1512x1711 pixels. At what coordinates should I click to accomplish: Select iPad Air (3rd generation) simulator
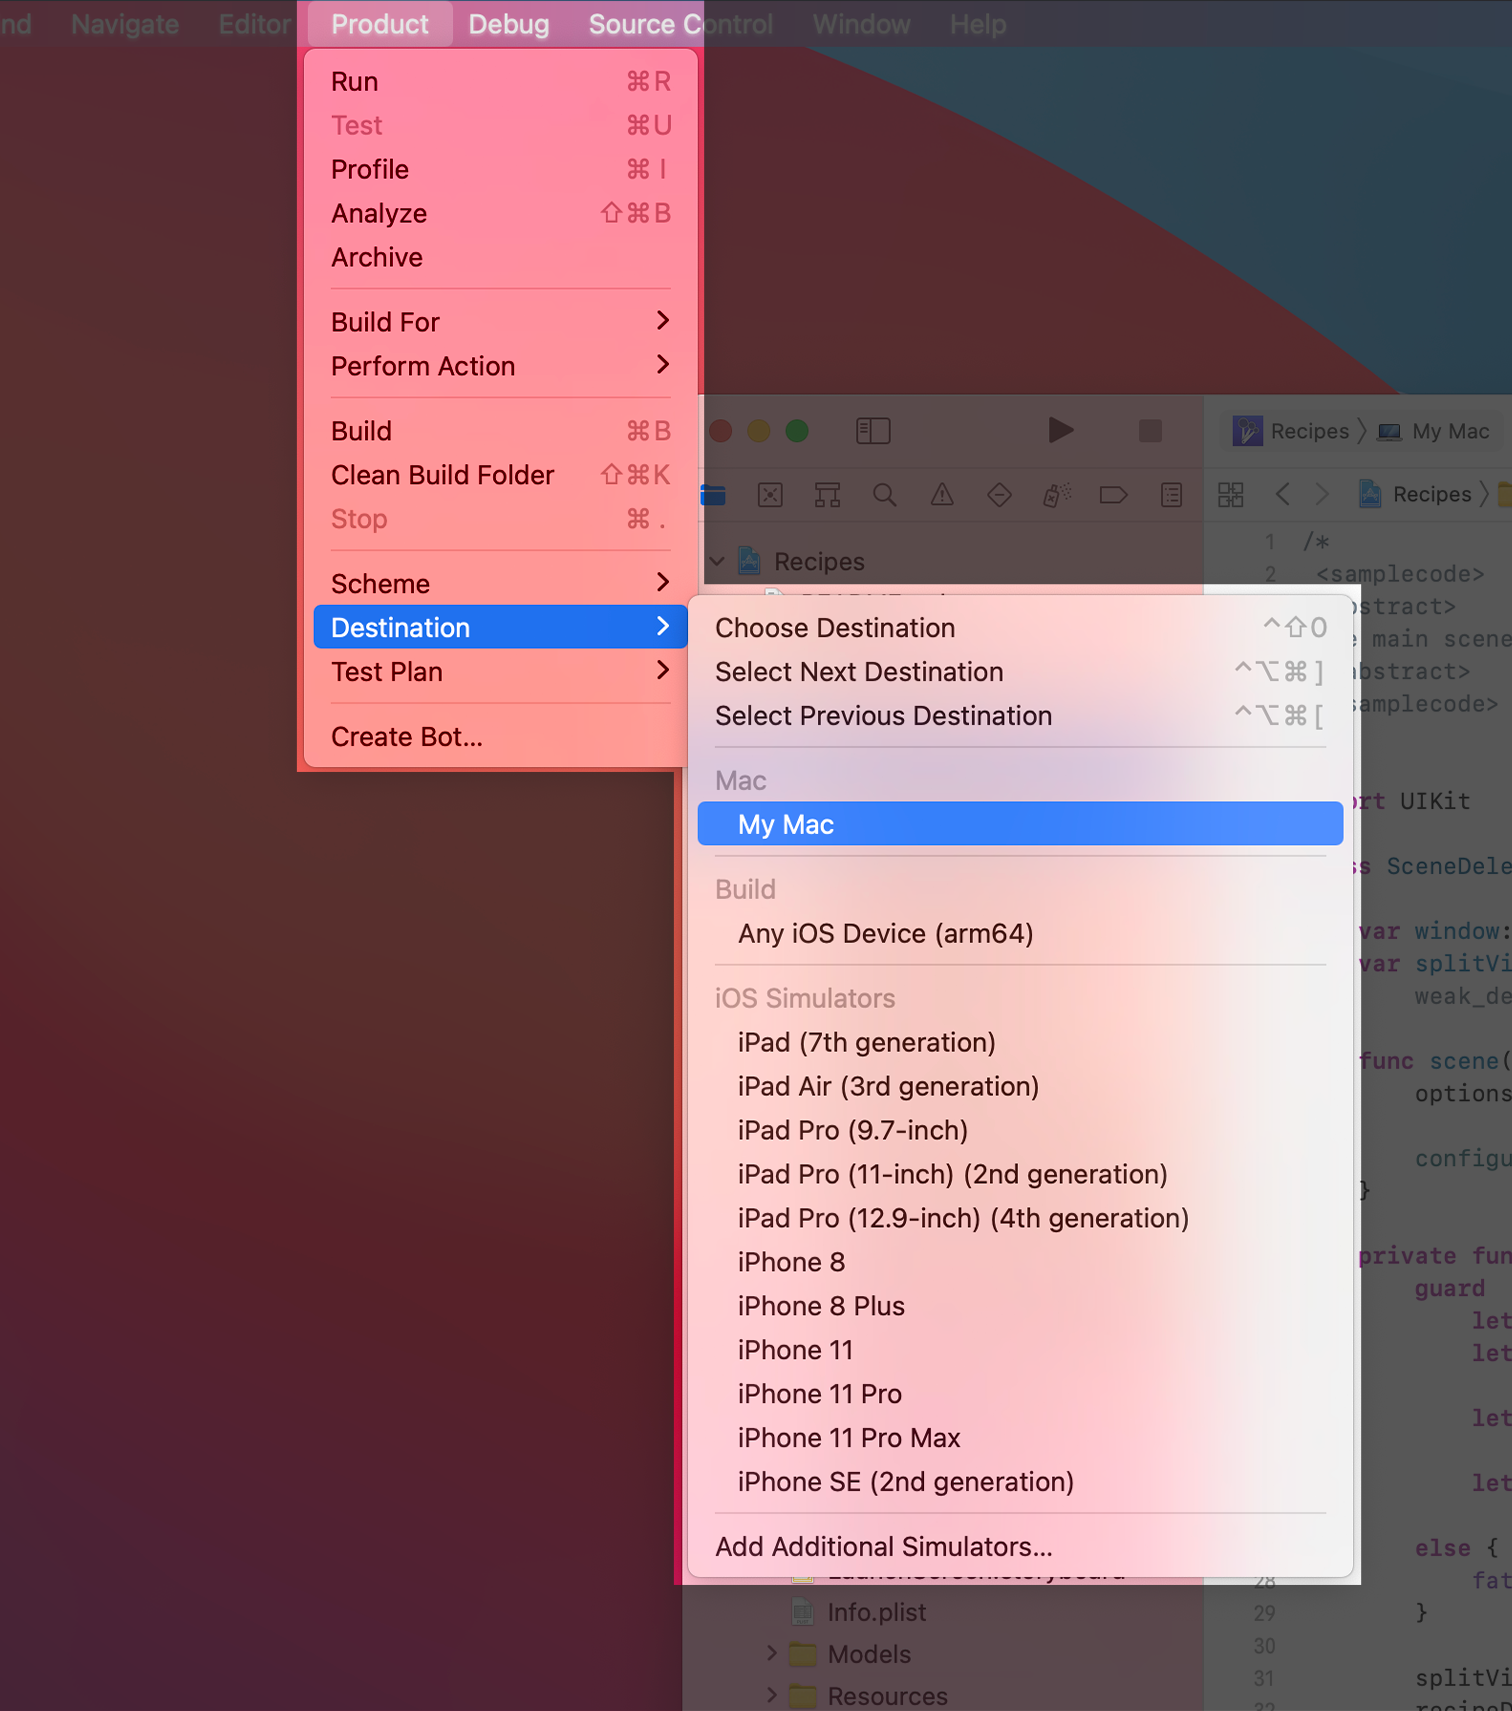[x=1020, y=1087]
